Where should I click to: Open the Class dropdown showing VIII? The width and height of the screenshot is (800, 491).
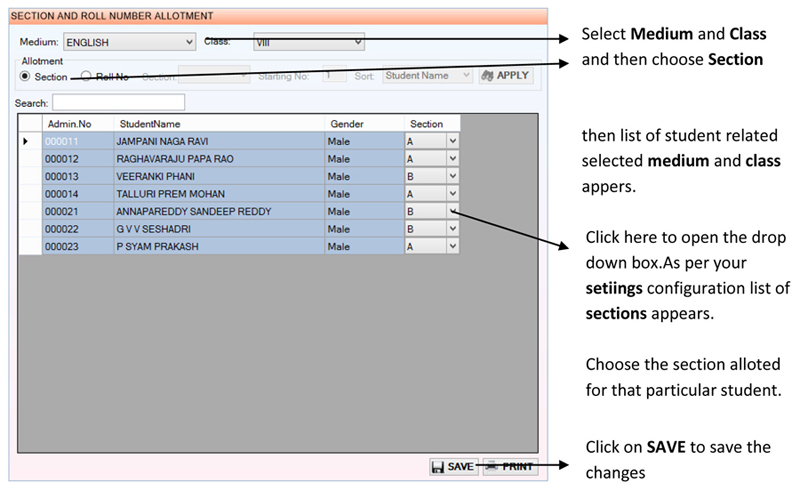tap(309, 42)
